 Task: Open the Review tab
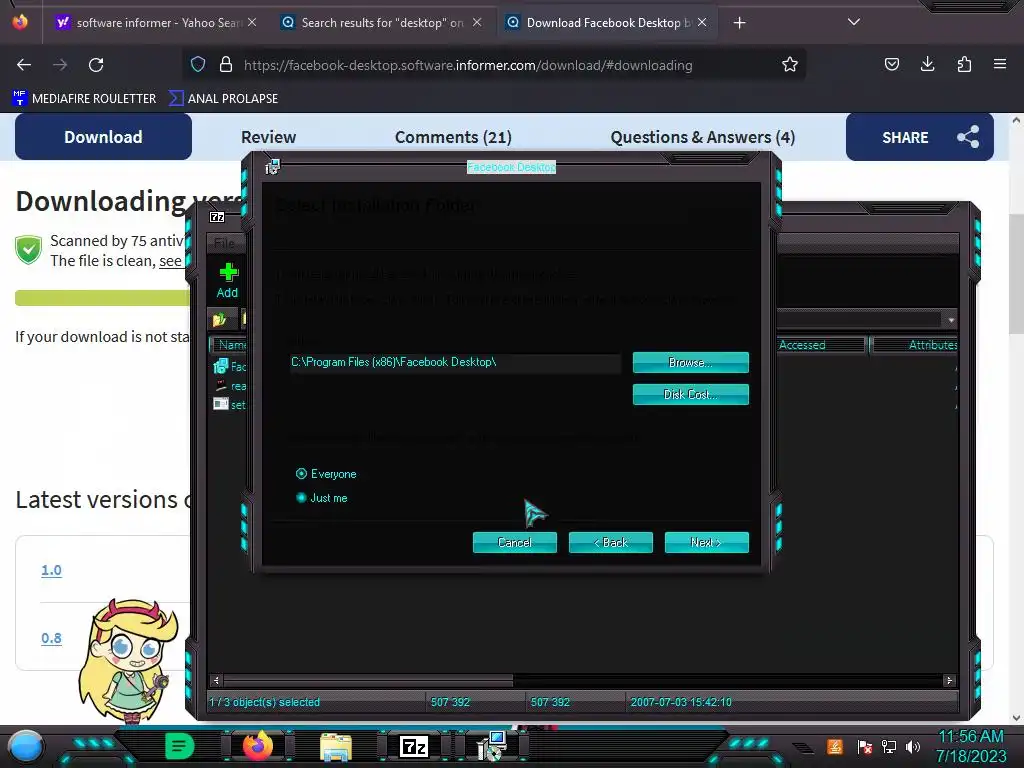(x=268, y=137)
